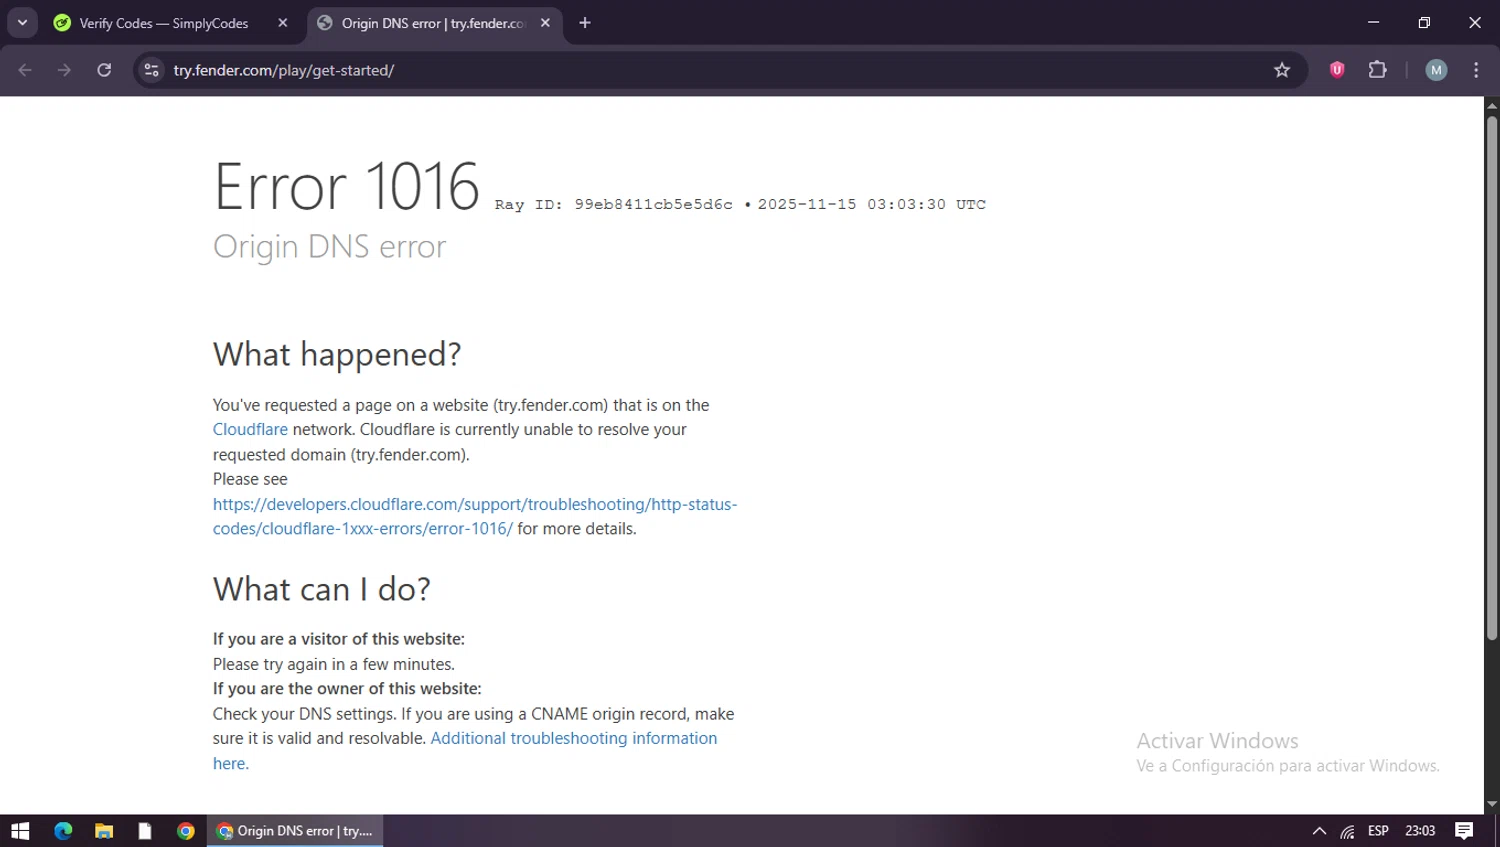Image resolution: width=1500 pixels, height=847 pixels.
Task: Open Chrome's three-dot menu
Action: pyautogui.click(x=1476, y=70)
